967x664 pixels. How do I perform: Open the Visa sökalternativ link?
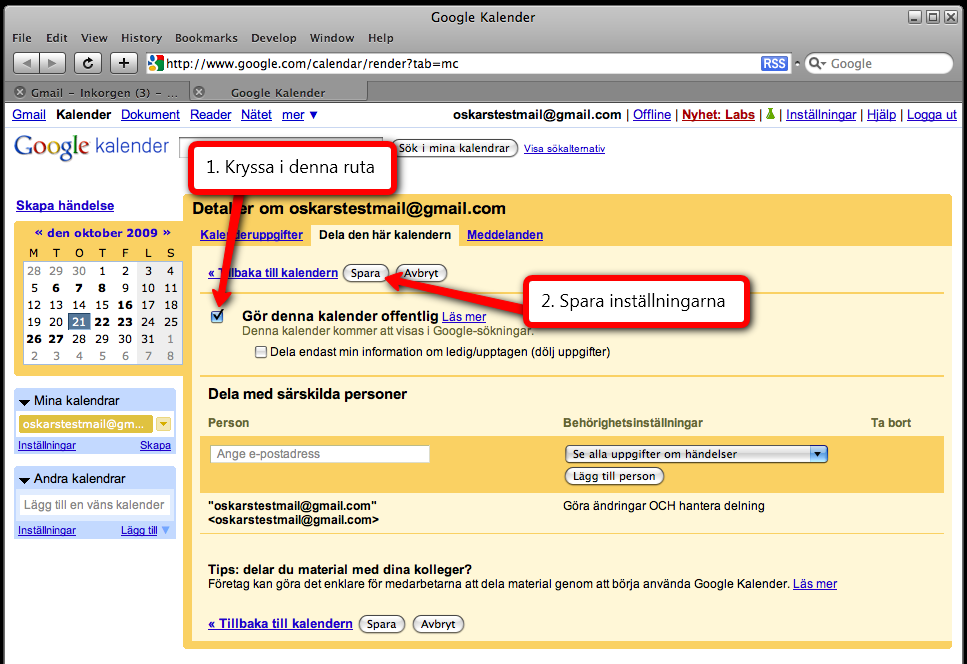(564, 149)
